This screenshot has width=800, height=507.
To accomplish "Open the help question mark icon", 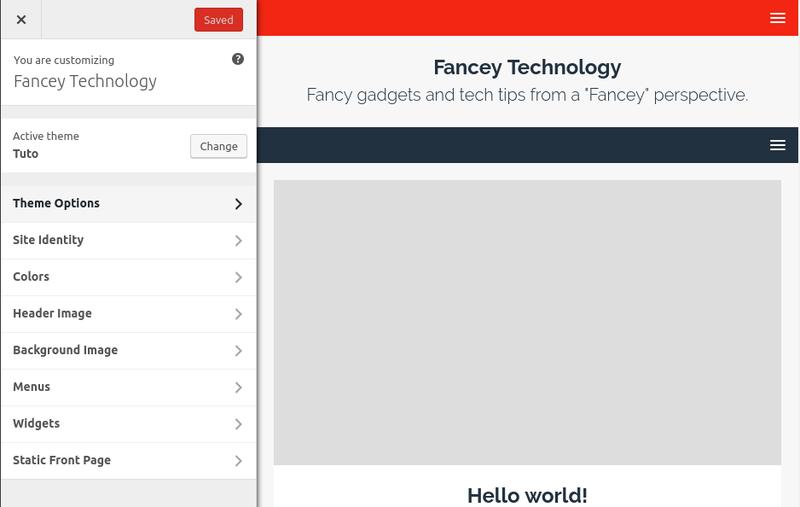I will tap(238, 59).
